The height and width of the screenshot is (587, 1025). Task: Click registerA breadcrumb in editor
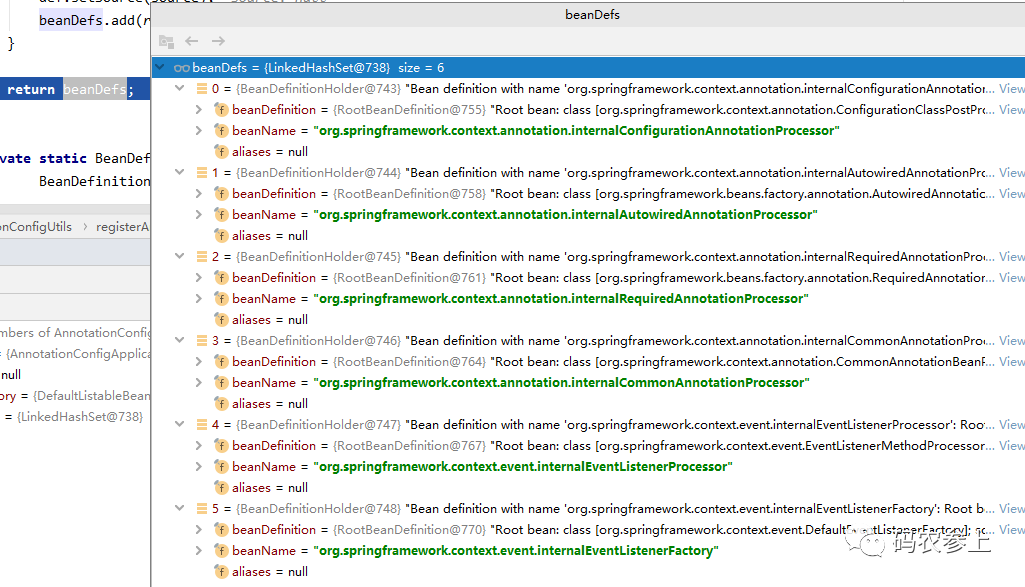[122, 227]
